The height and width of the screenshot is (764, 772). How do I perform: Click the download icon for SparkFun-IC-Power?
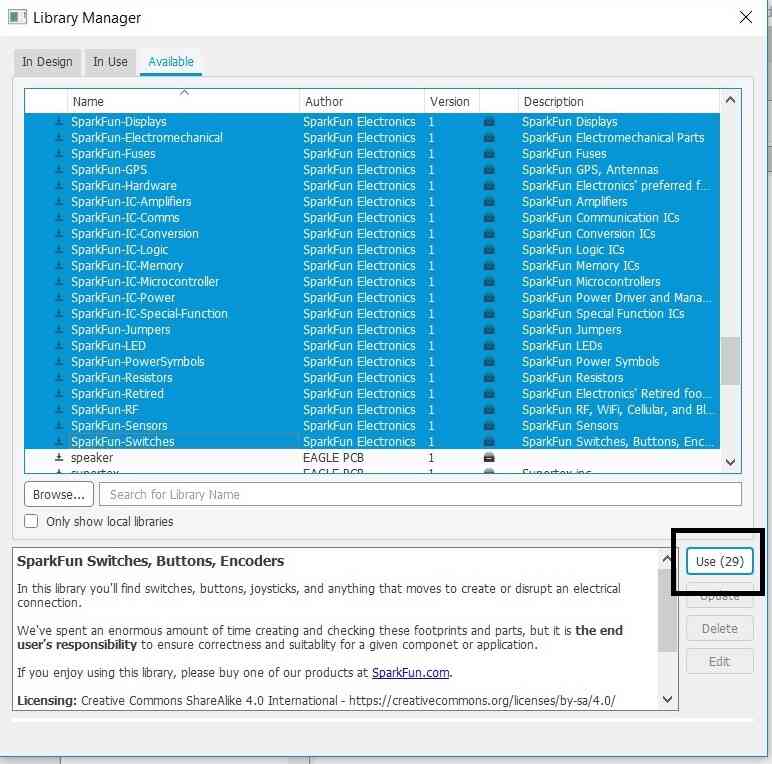click(x=59, y=298)
